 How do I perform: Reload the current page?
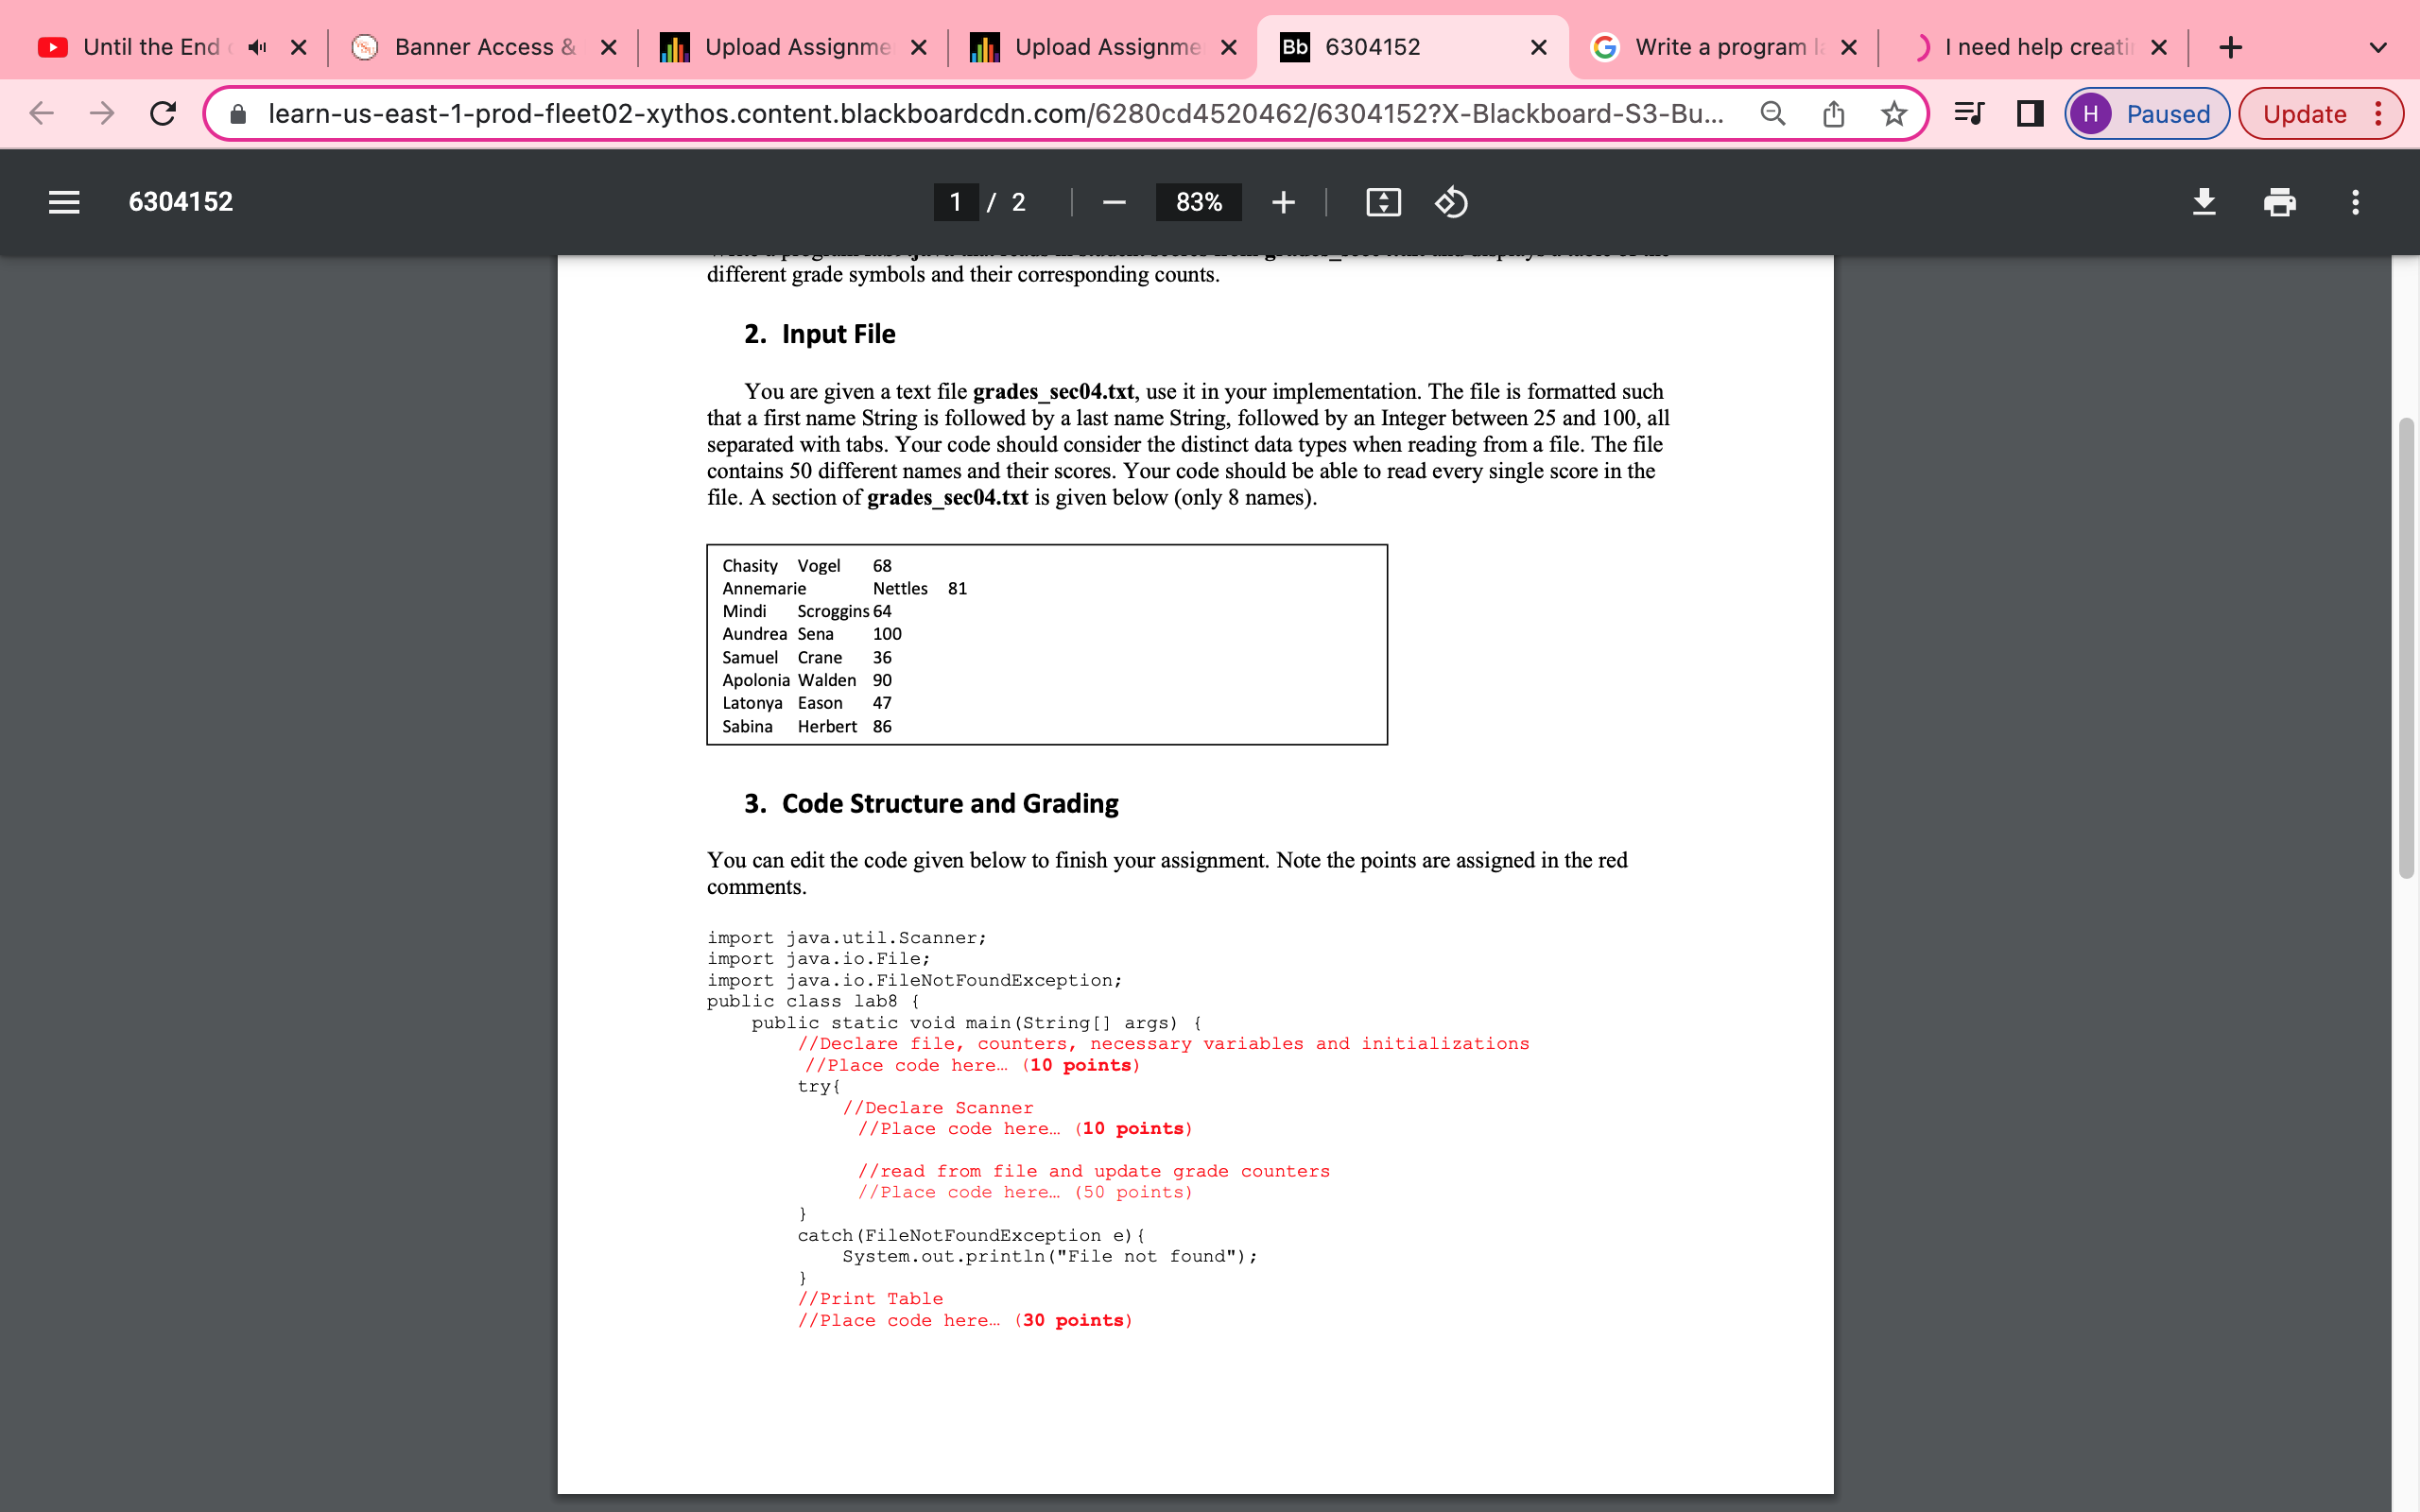pos(164,113)
